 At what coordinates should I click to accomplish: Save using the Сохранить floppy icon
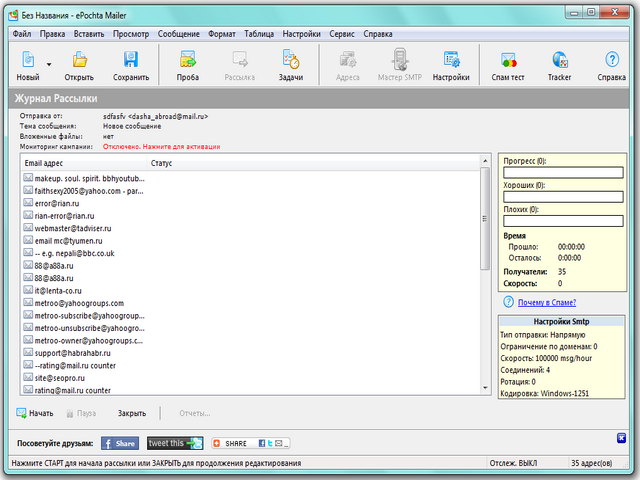tap(131, 60)
